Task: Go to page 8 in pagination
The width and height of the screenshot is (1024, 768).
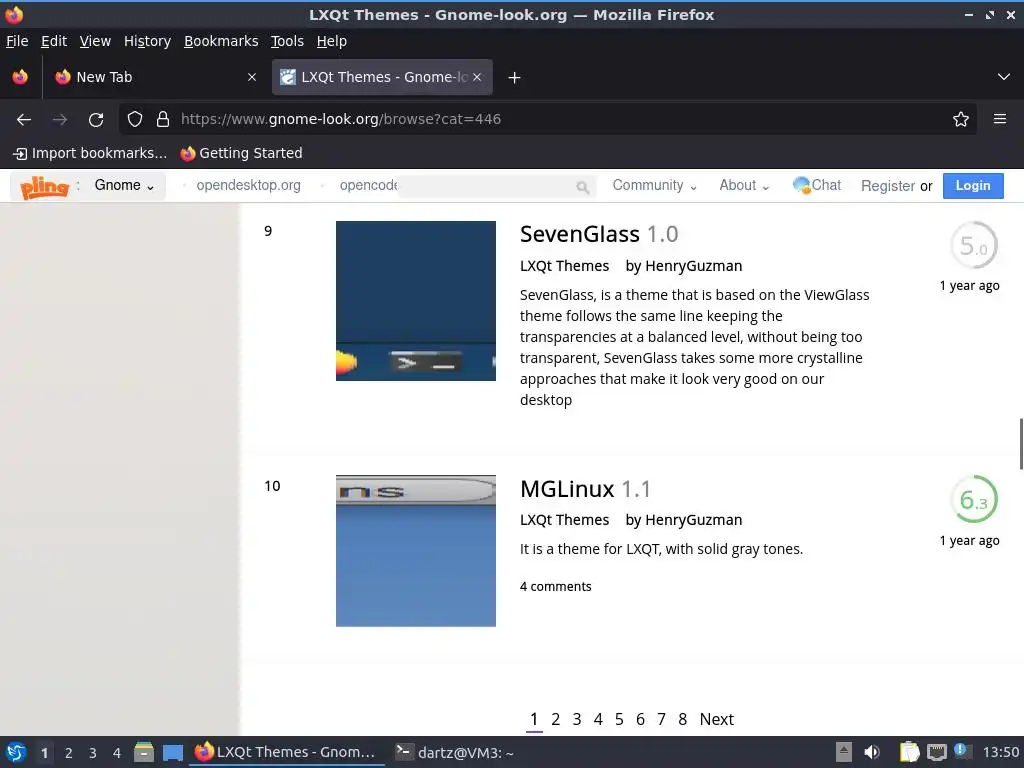Action: click(x=682, y=719)
